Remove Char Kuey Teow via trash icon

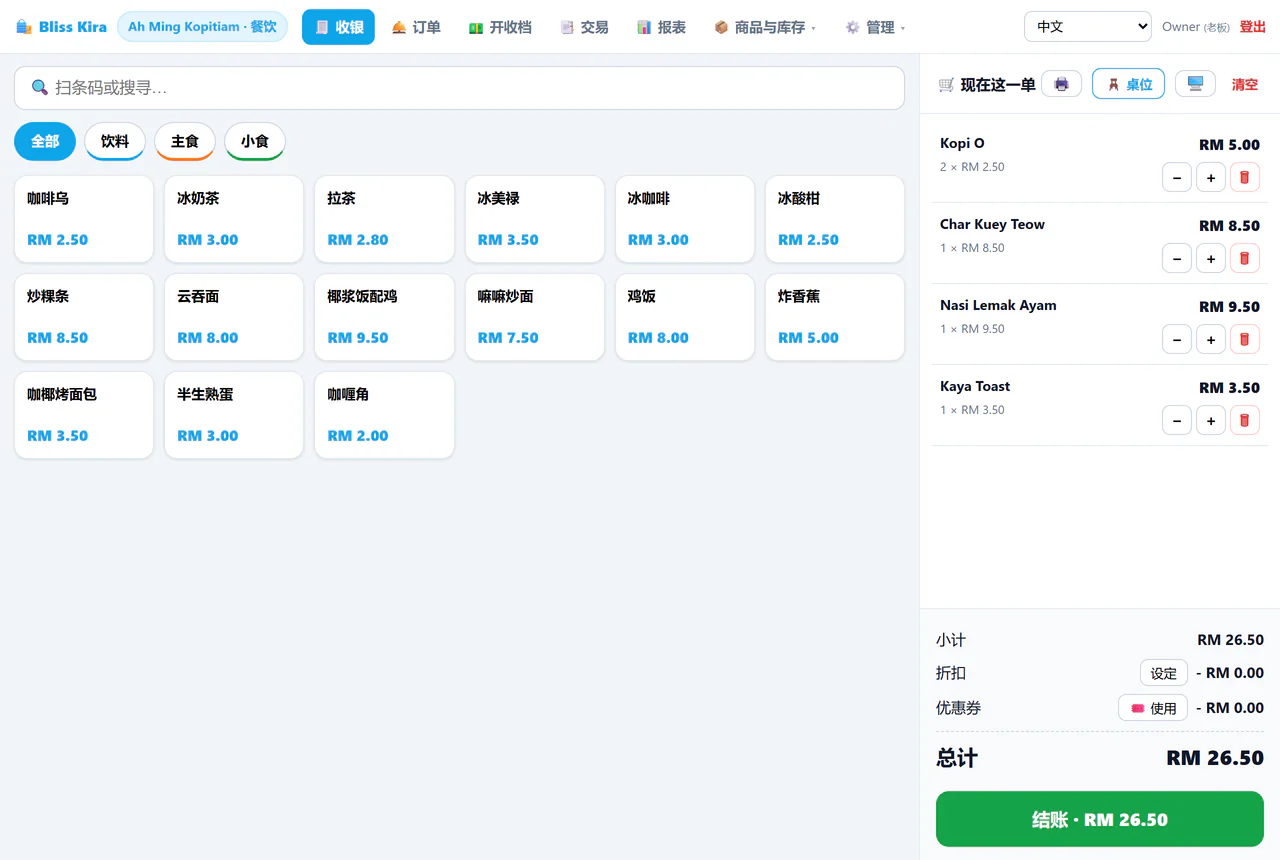point(1244,259)
